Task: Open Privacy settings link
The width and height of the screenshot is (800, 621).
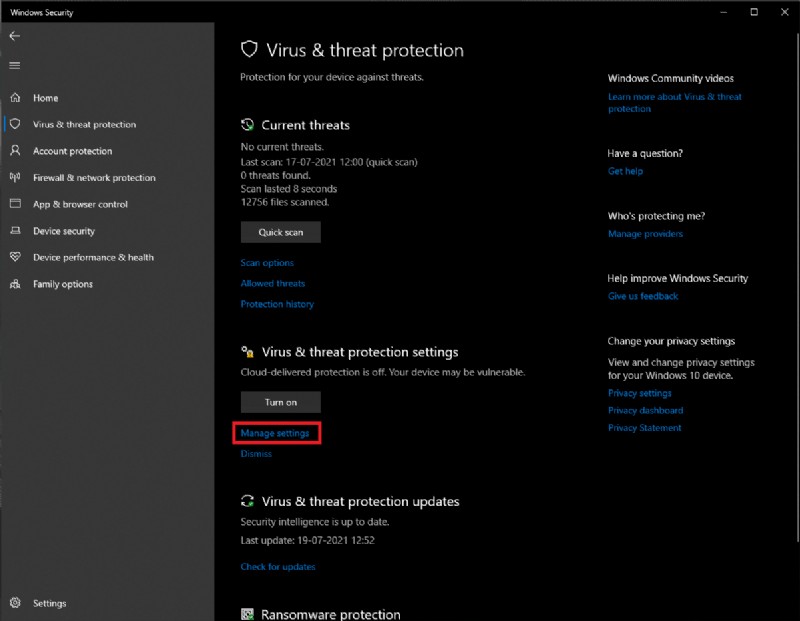Action: coord(639,393)
